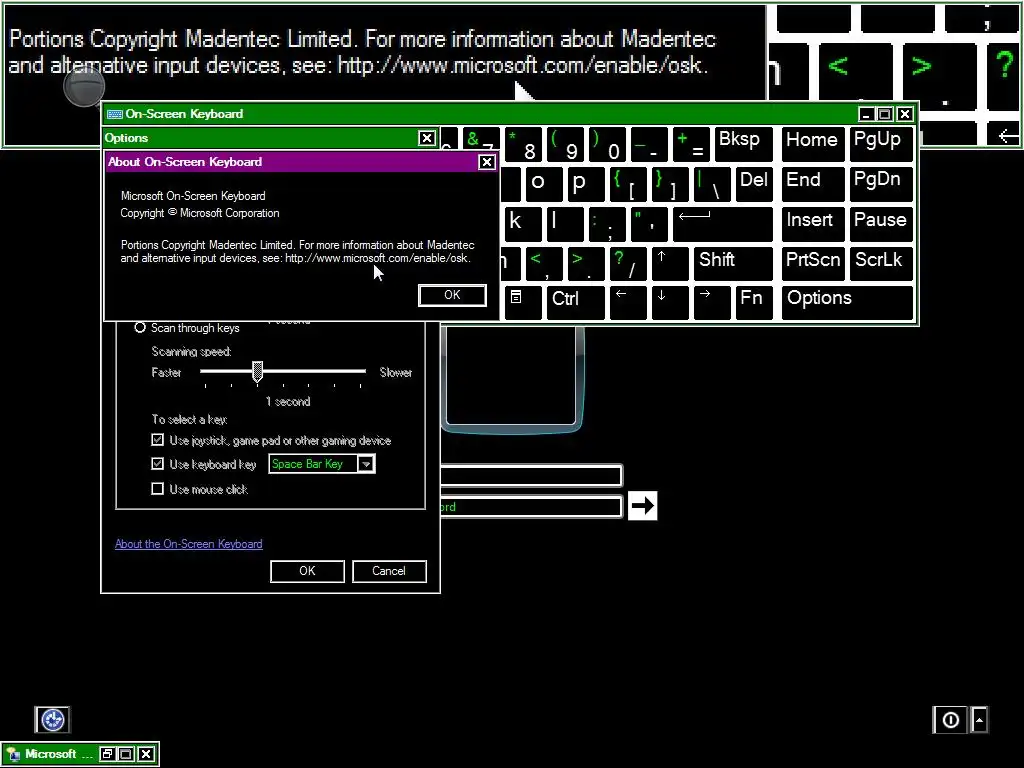This screenshot has width=1024, height=768.
Task: Open the Space Bar Key dropdown
Action: (x=366, y=464)
